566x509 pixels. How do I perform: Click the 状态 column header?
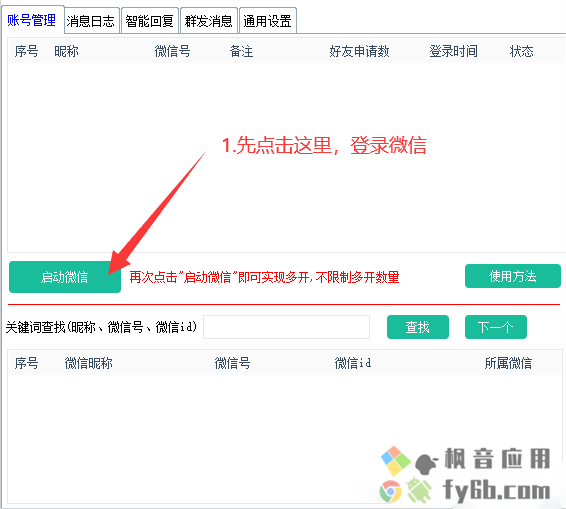pyautogui.click(x=521, y=51)
